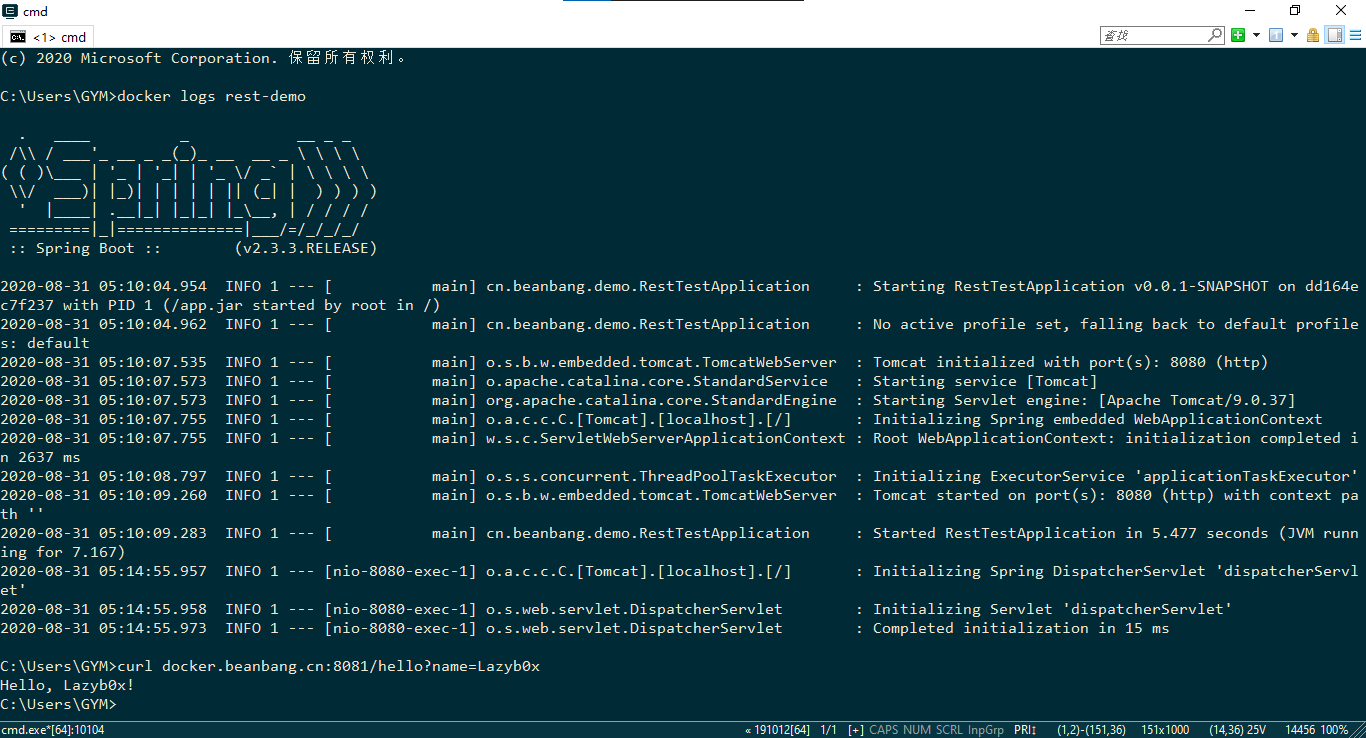Viewport: 1366px width, 738px height.
Task: Click the cmd window system menu icon
Action: coord(10,11)
